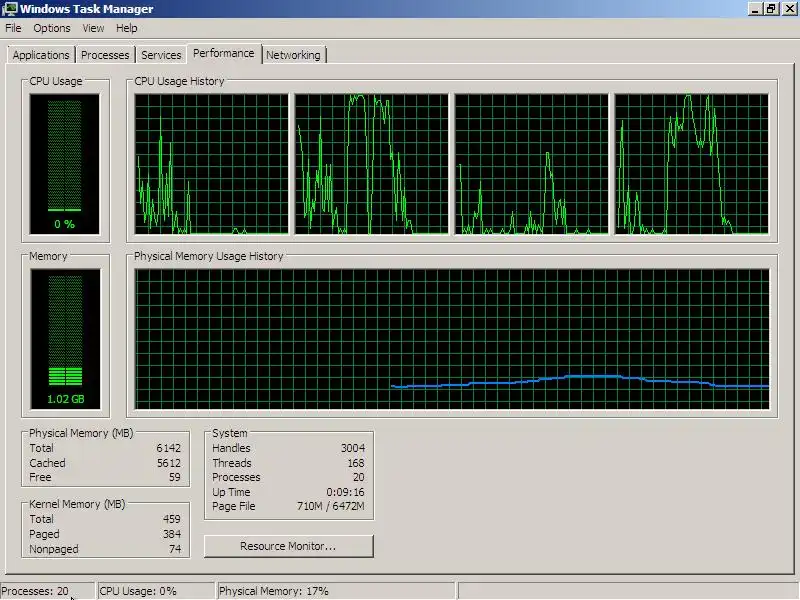
Task: Click the kernel memory Total value 459
Action: (172, 519)
